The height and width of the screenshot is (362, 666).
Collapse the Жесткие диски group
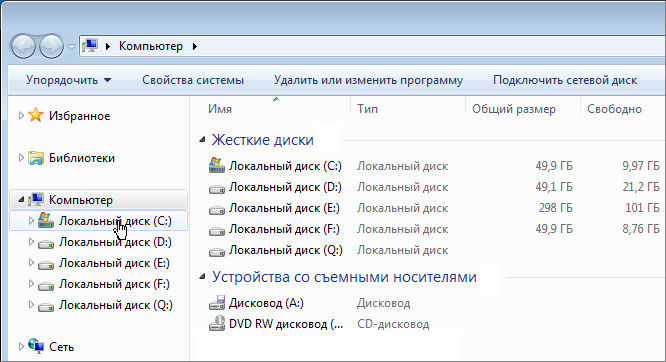(x=203, y=139)
